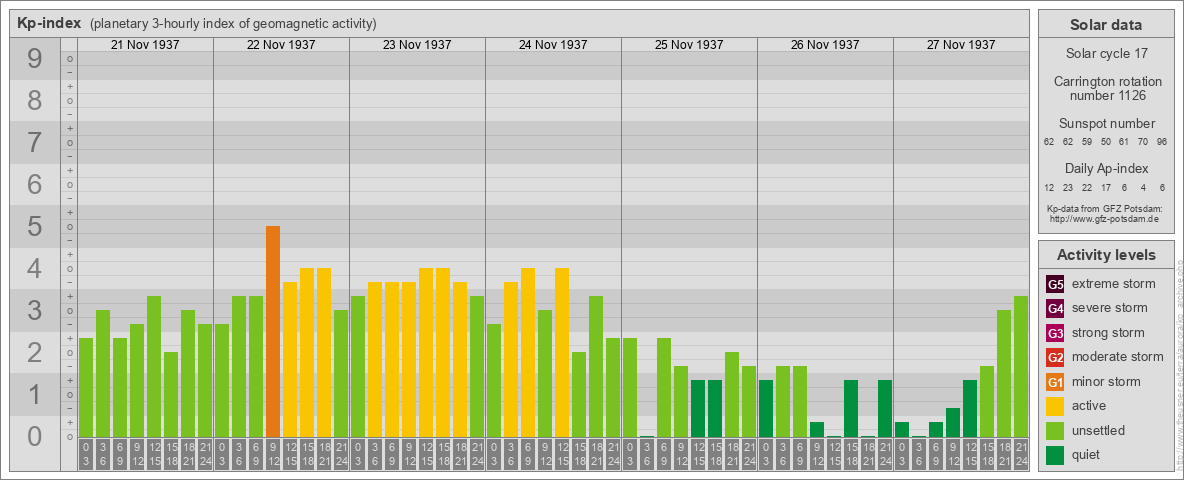1184x480 pixels.
Task: Click sunspot number value 96
Action: 1161,142
